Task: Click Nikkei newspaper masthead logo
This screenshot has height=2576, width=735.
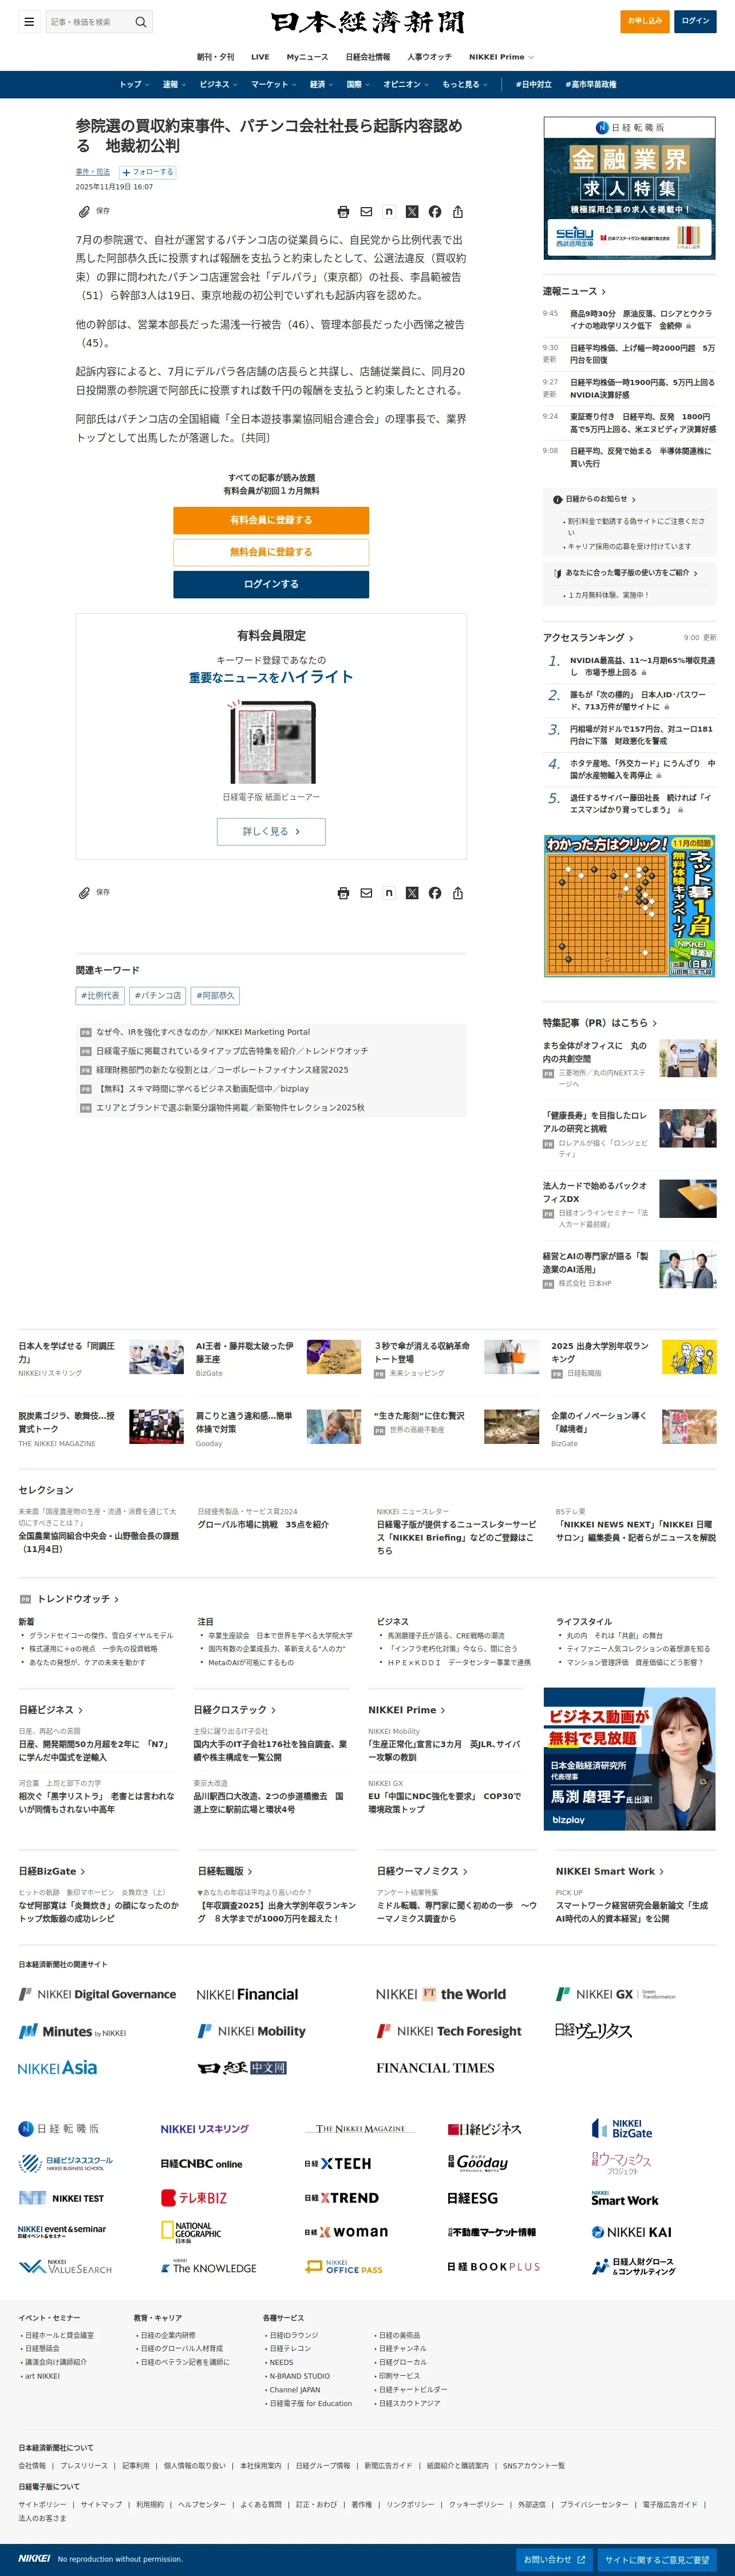Action: [x=367, y=22]
